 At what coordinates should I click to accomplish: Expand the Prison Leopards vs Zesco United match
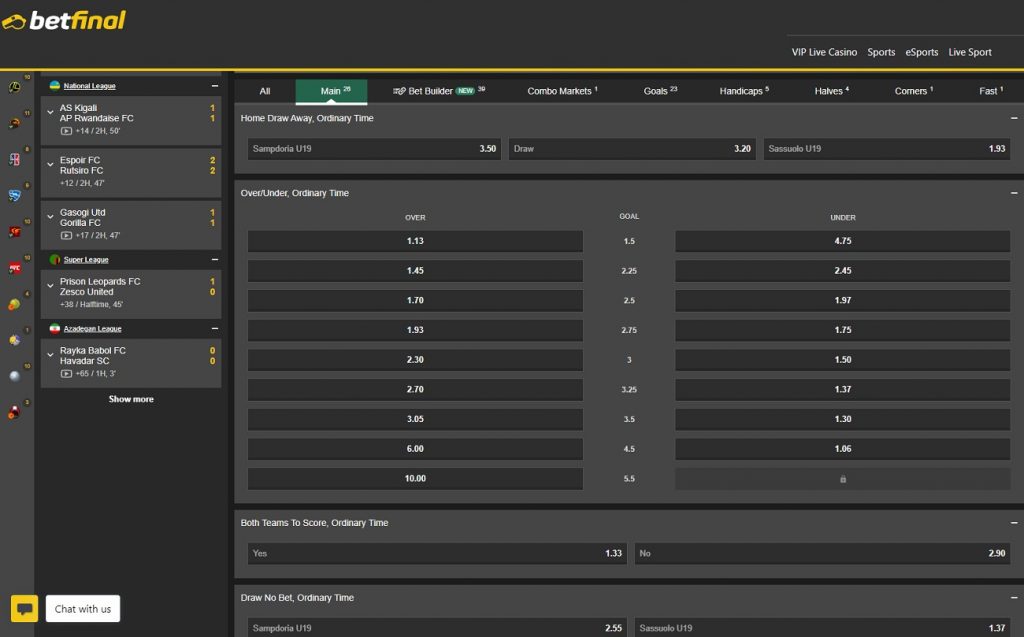click(50, 286)
